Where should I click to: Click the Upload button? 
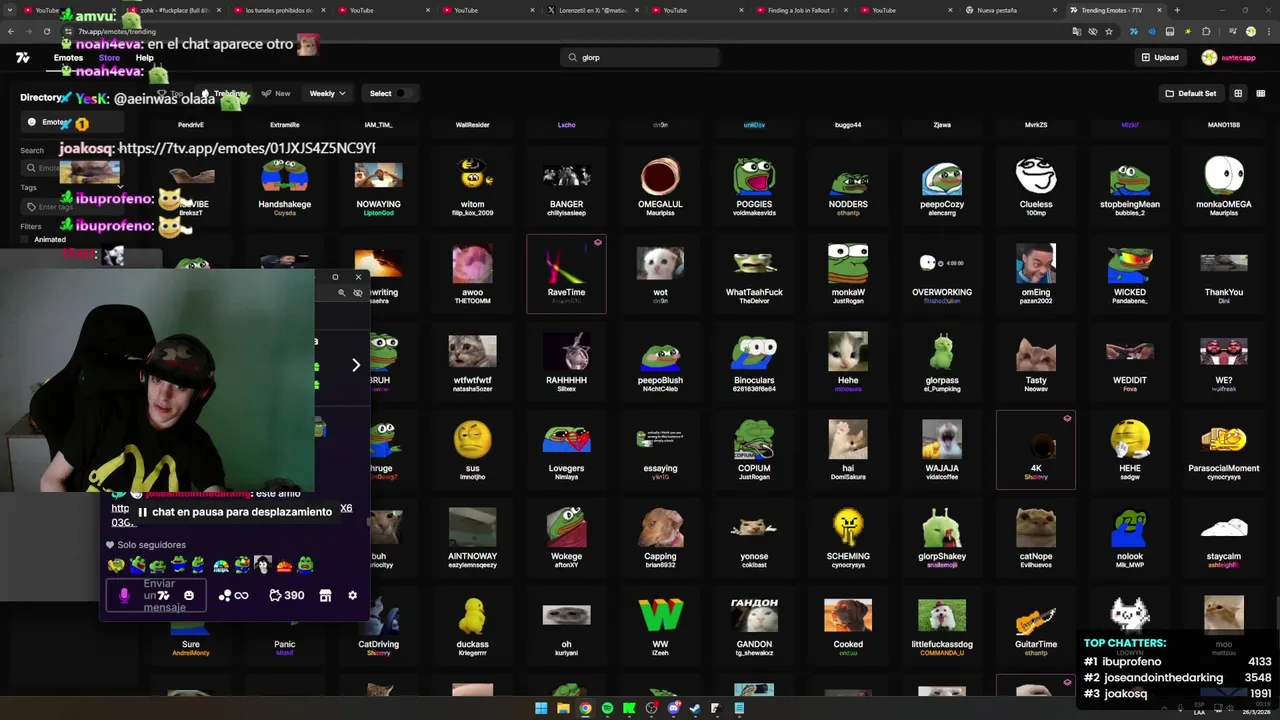(x=1160, y=58)
